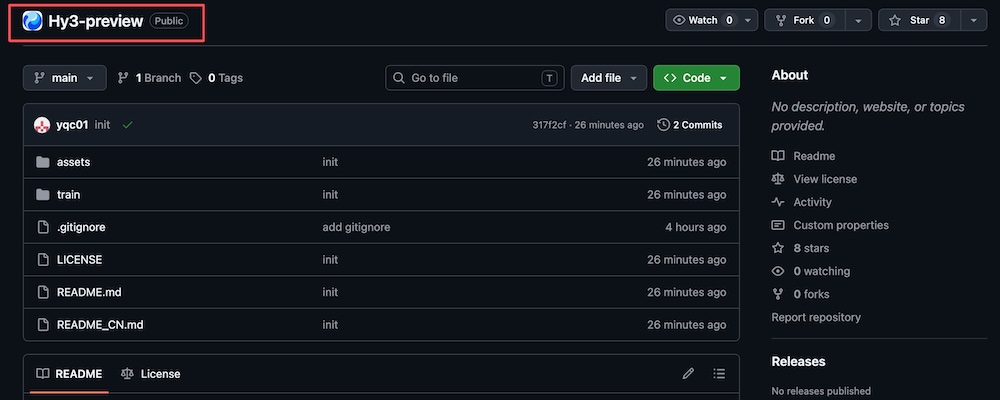Viewport: 1000px width, 400px height.
Task: Click the Watch button
Action: click(703, 20)
